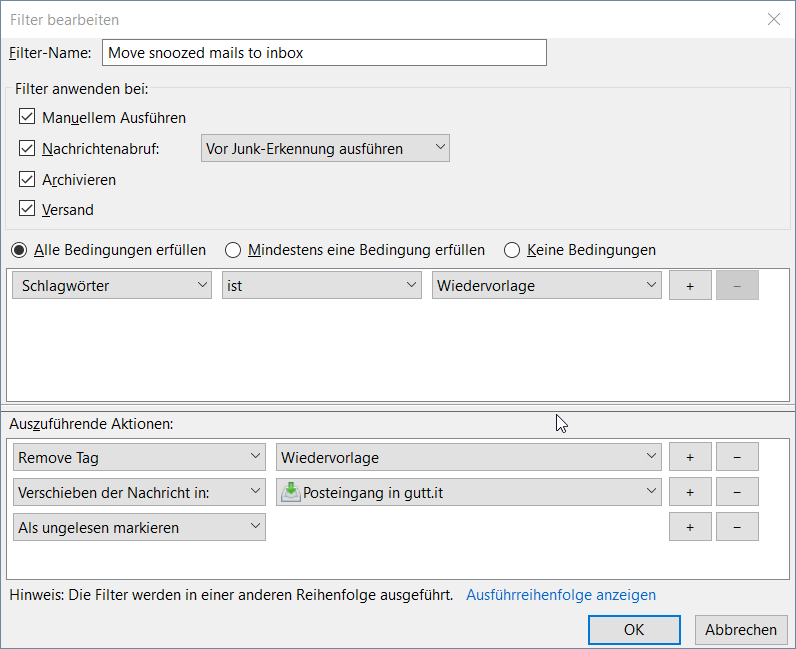Delete the Verschieben der Nachricht action

point(737,492)
